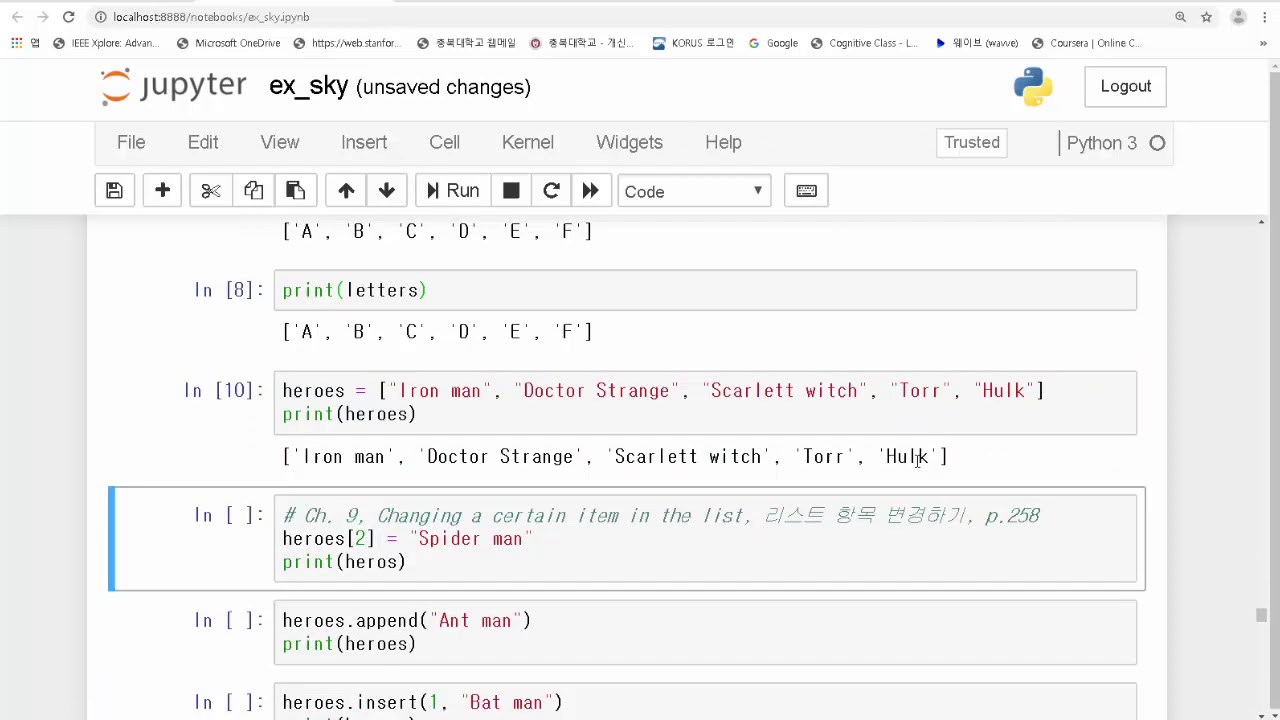Viewport: 1280px width, 720px height.
Task: Show more bookmarks chevron in bookmarks bar
Action: click(x=1263, y=43)
